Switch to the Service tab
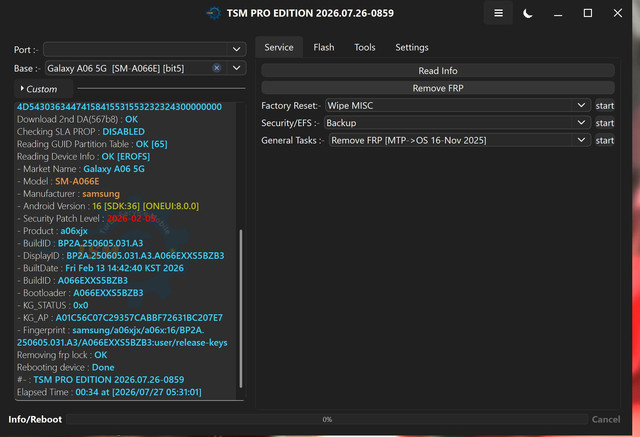The image size is (640, 437). coord(279,47)
